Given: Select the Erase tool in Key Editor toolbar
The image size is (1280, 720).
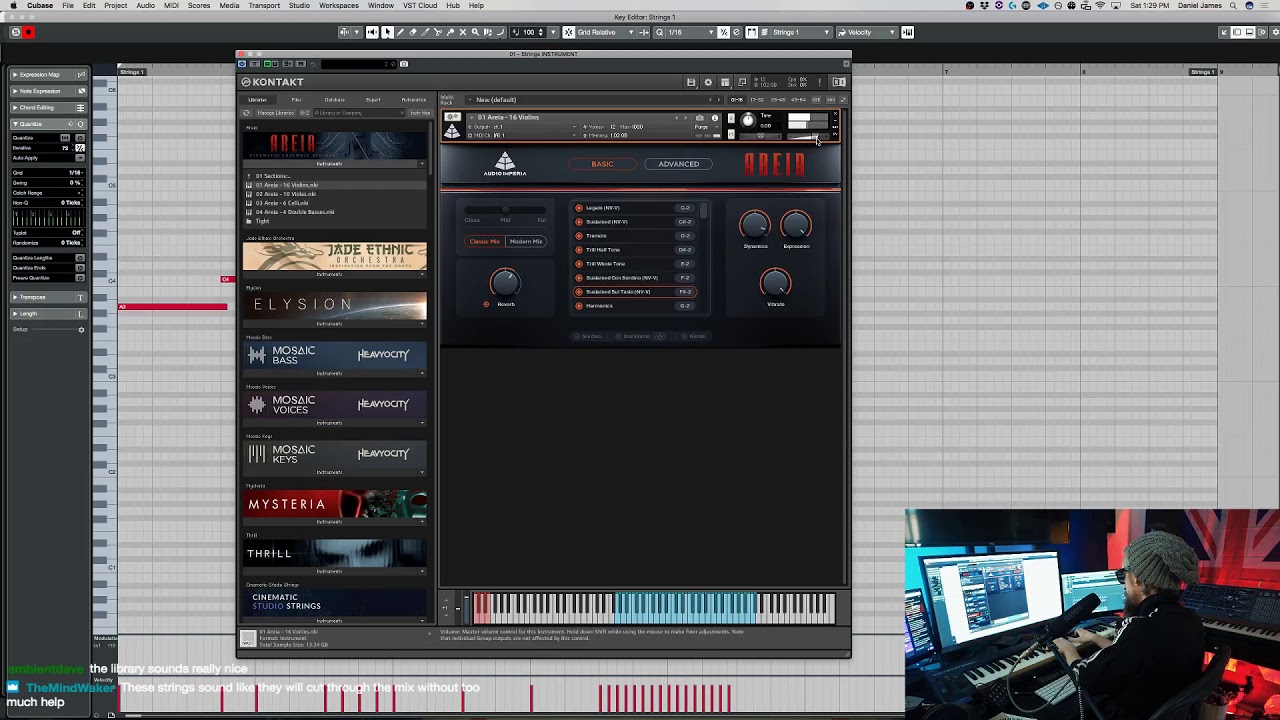Looking at the screenshot, I should (412, 32).
